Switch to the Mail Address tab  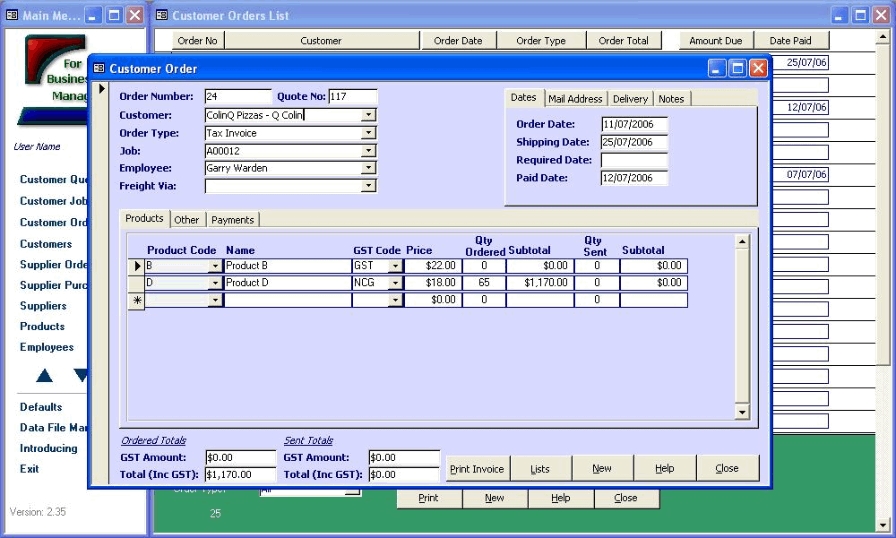click(575, 99)
